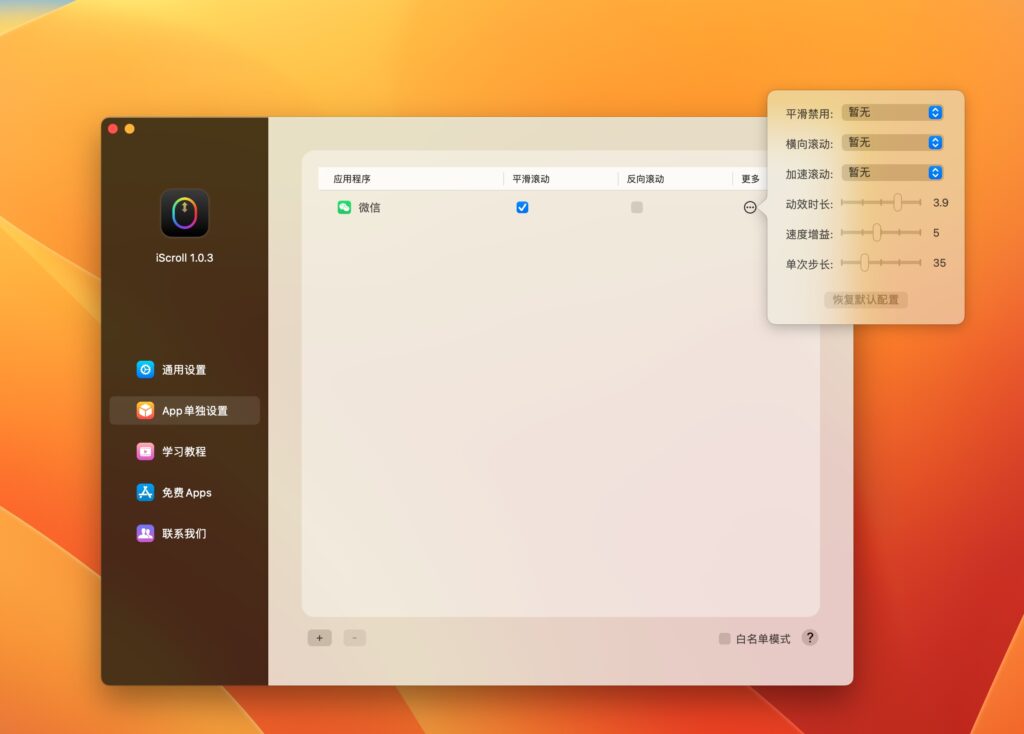The height and width of the screenshot is (734, 1024).
Task: Click the help question mark icon
Action: tap(810, 637)
